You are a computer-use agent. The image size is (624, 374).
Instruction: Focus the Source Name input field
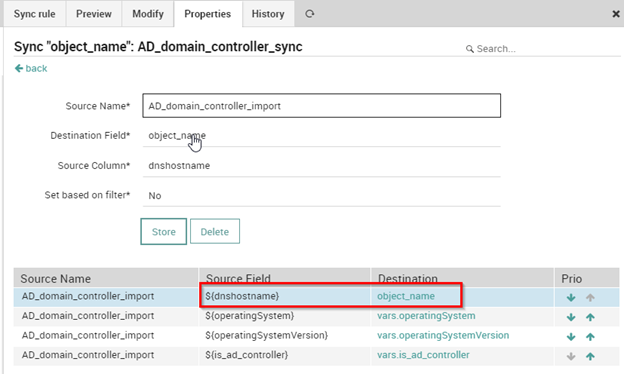[x=322, y=106]
